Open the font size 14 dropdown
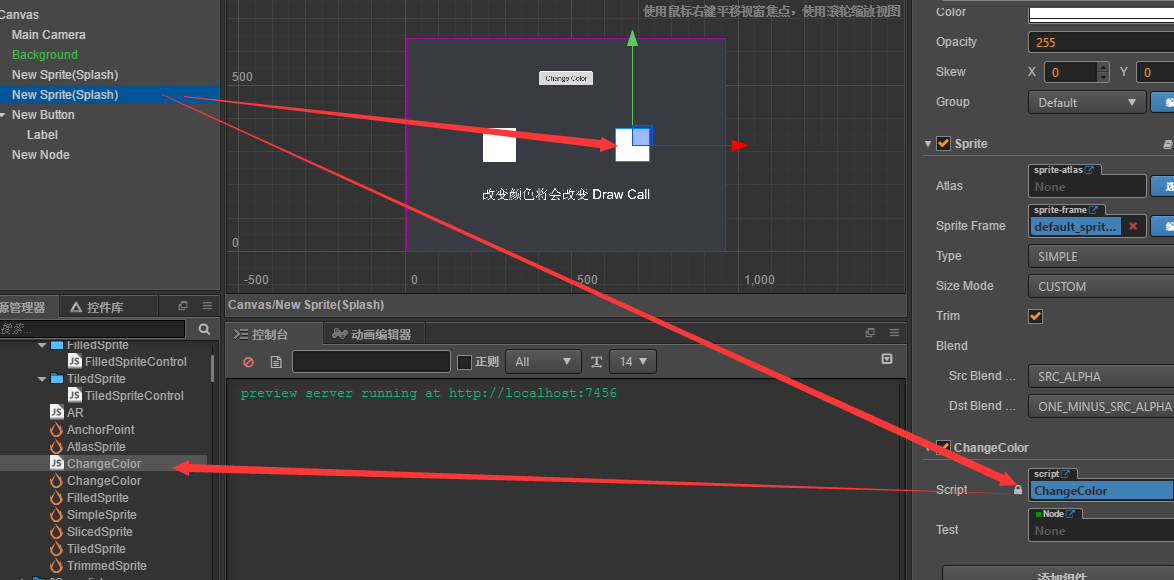 coord(633,362)
